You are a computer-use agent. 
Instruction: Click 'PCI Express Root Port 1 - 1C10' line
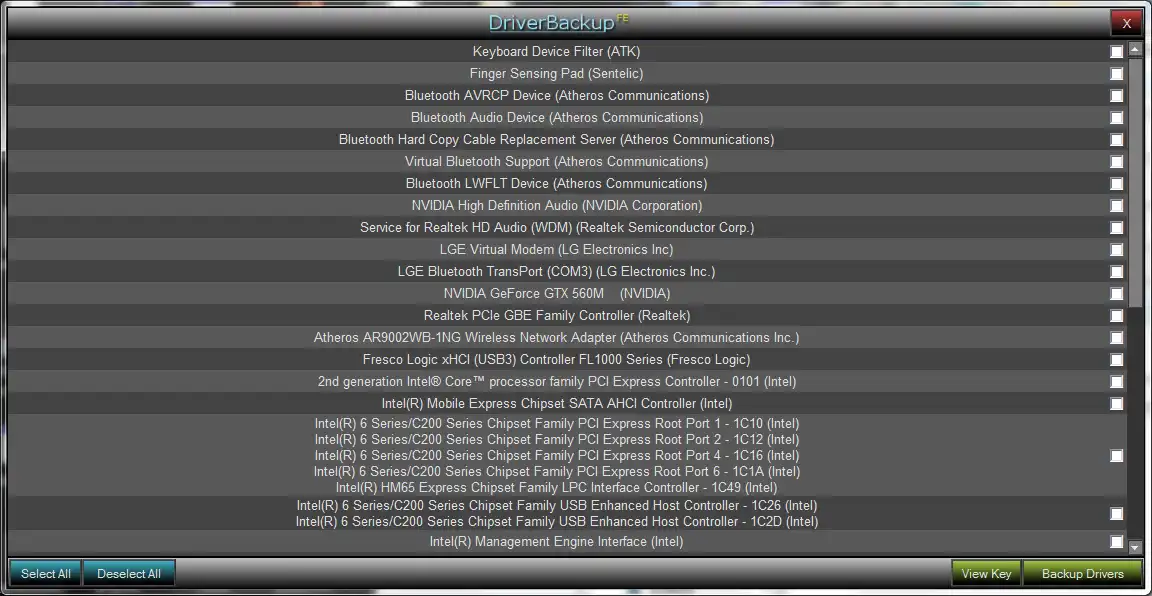pyautogui.click(x=557, y=424)
